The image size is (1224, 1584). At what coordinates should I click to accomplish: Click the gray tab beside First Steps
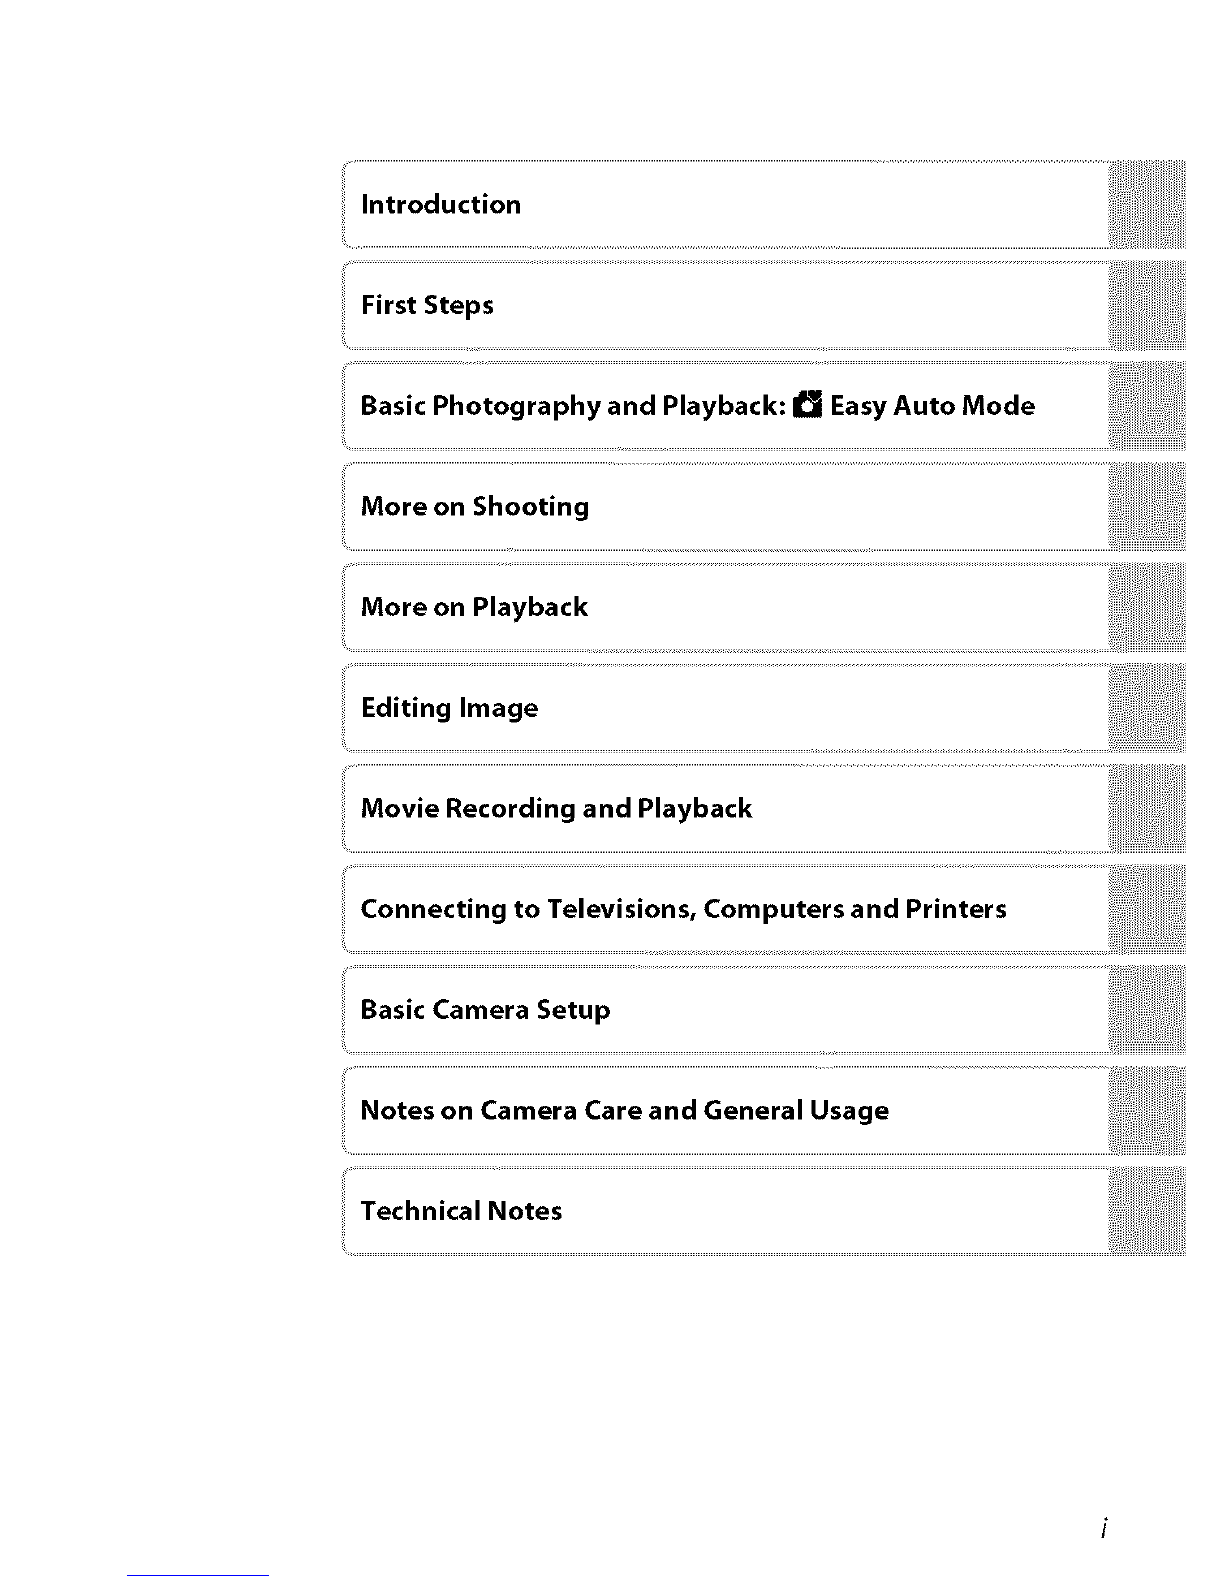(x=1147, y=305)
